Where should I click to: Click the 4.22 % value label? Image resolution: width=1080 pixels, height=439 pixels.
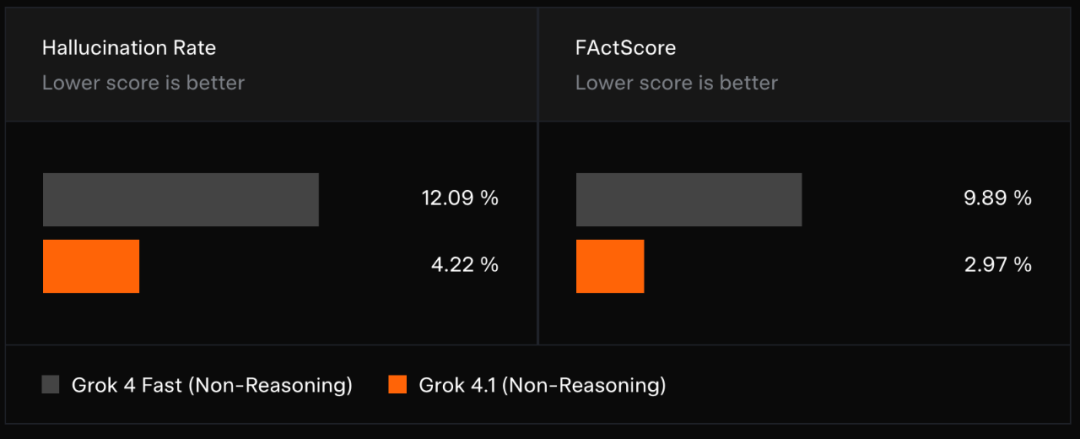(464, 265)
